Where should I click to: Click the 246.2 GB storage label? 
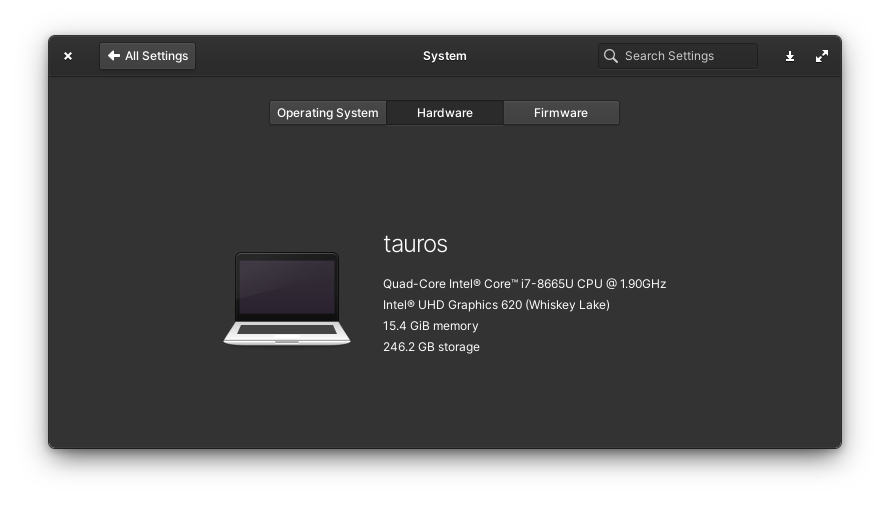tap(431, 347)
